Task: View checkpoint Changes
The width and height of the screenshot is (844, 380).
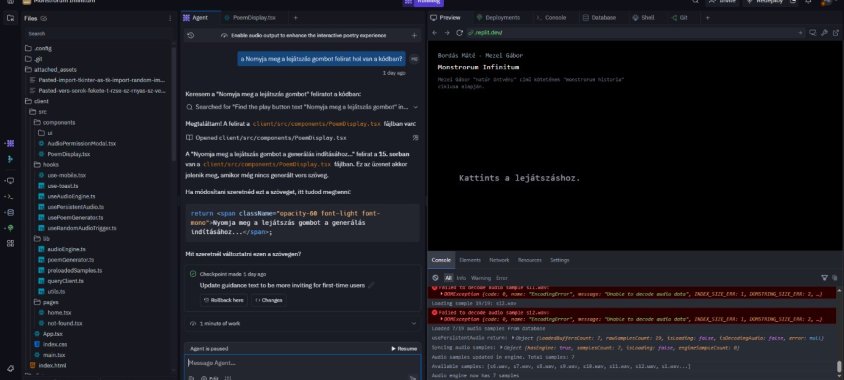Action: [x=269, y=300]
